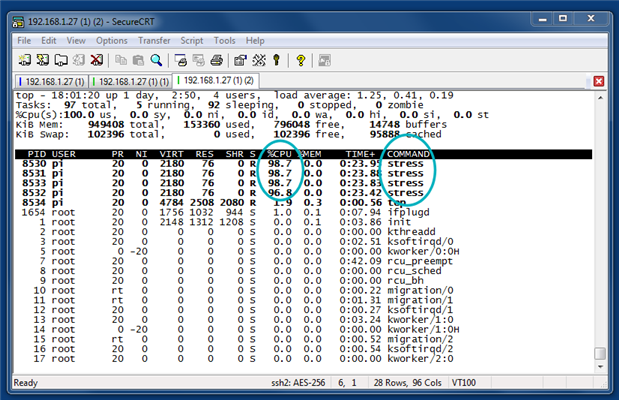This screenshot has height=400, width=619.
Task: Open the Transfer menu
Action: pos(154,41)
